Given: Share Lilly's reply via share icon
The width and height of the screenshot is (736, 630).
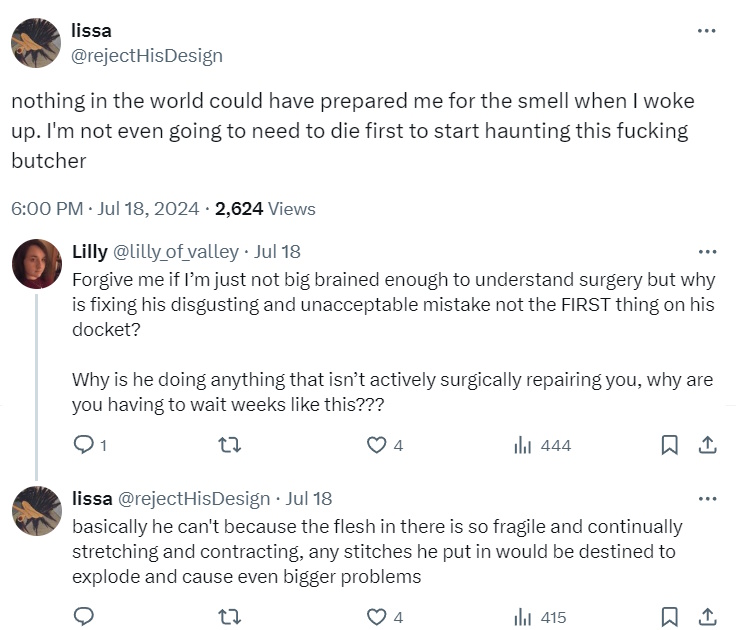Looking at the screenshot, I should (x=707, y=445).
